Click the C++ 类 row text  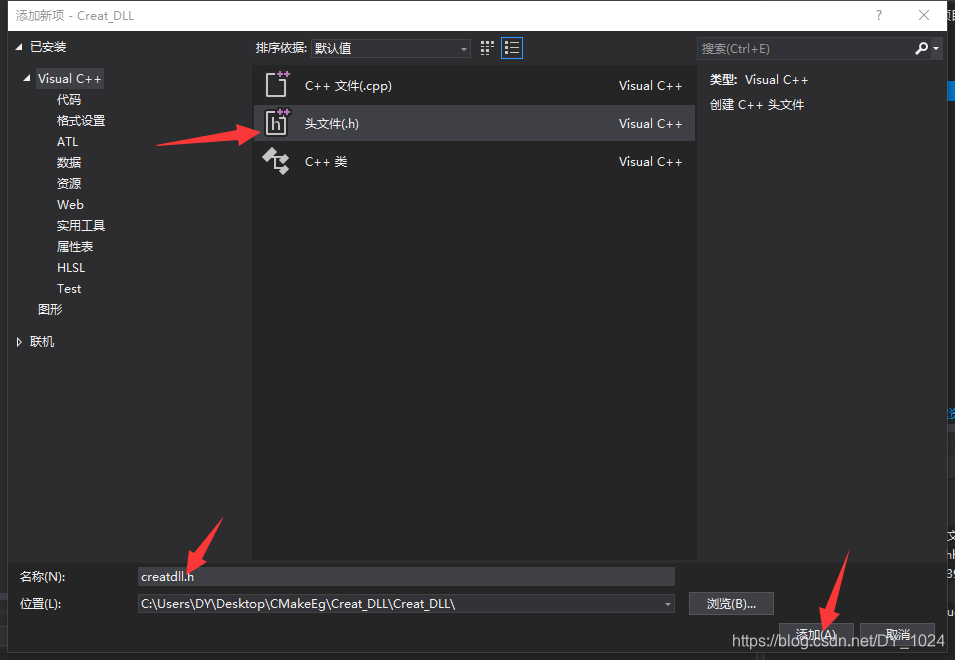(x=326, y=162)
